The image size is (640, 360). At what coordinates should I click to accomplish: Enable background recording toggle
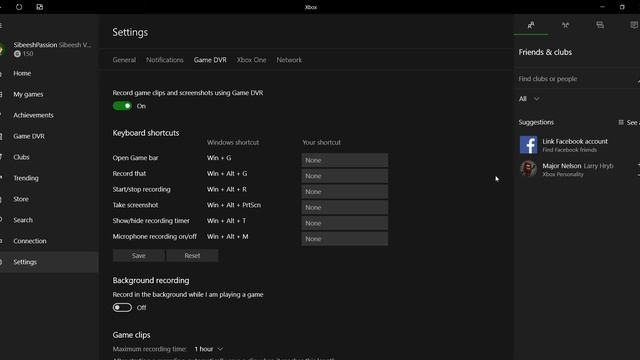pyautogui.click(x=122, y=307)
